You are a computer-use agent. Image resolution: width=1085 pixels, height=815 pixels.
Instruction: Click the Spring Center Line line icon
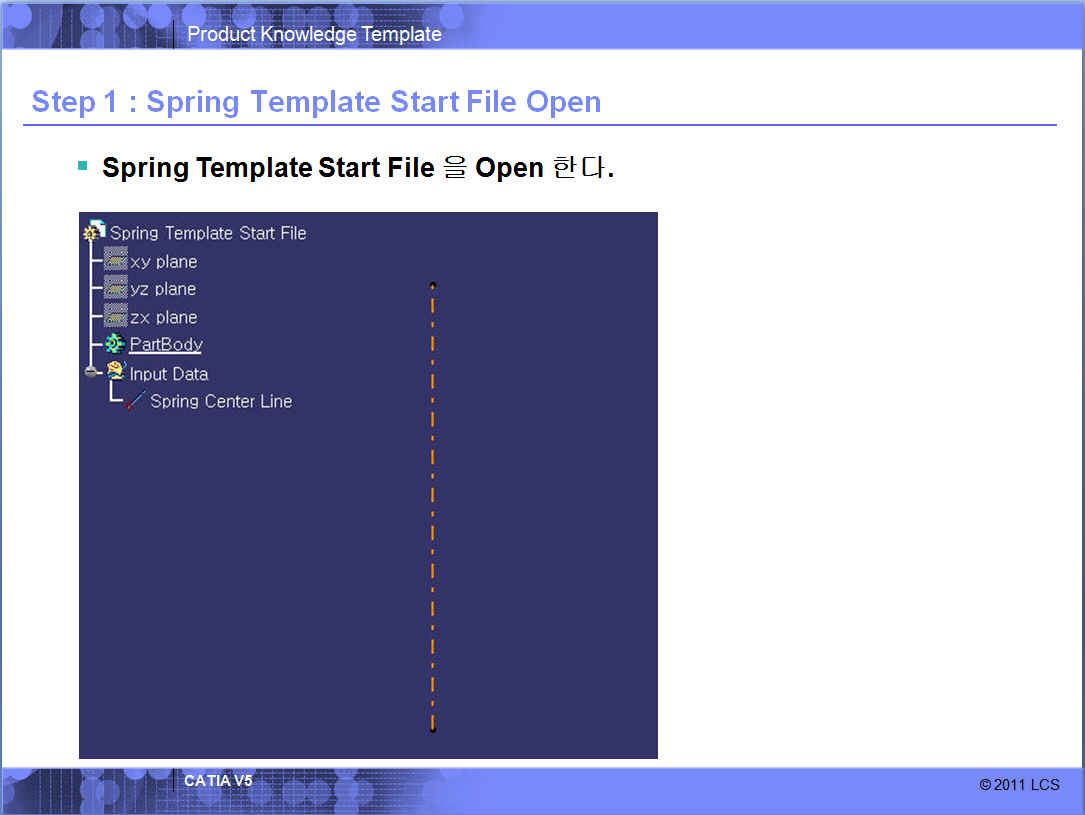pos(136,401)
